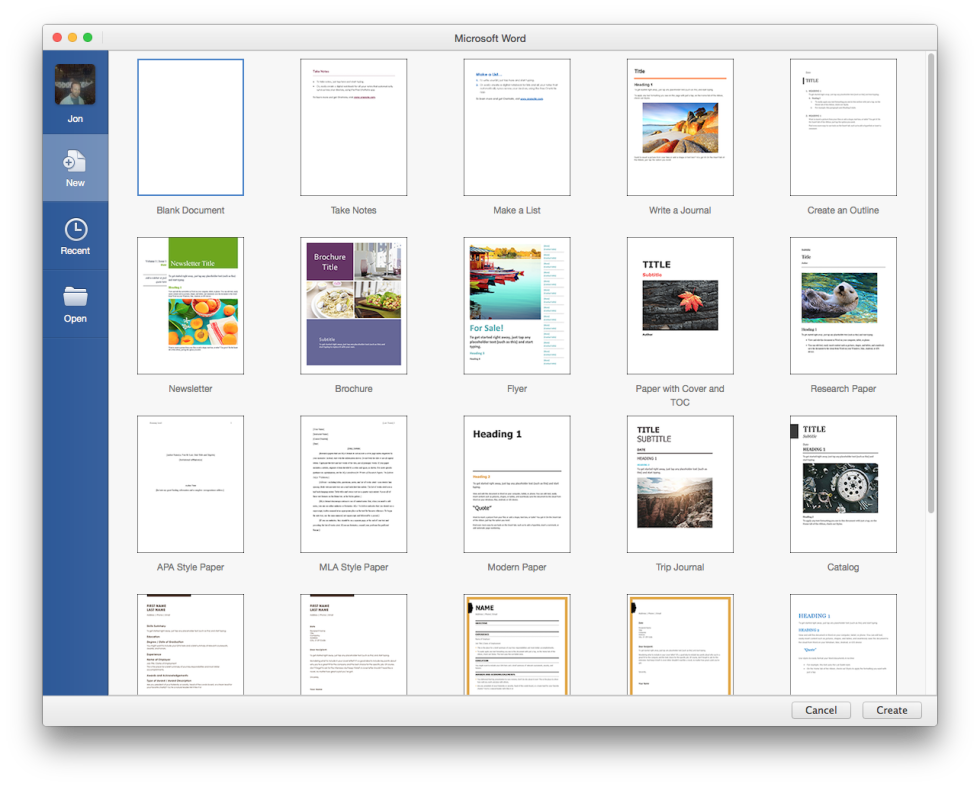The height and width of the screenshot is (787, 980).
Task: Click the "Flyer" caption below the thumbnail
Action: [517, 389]
